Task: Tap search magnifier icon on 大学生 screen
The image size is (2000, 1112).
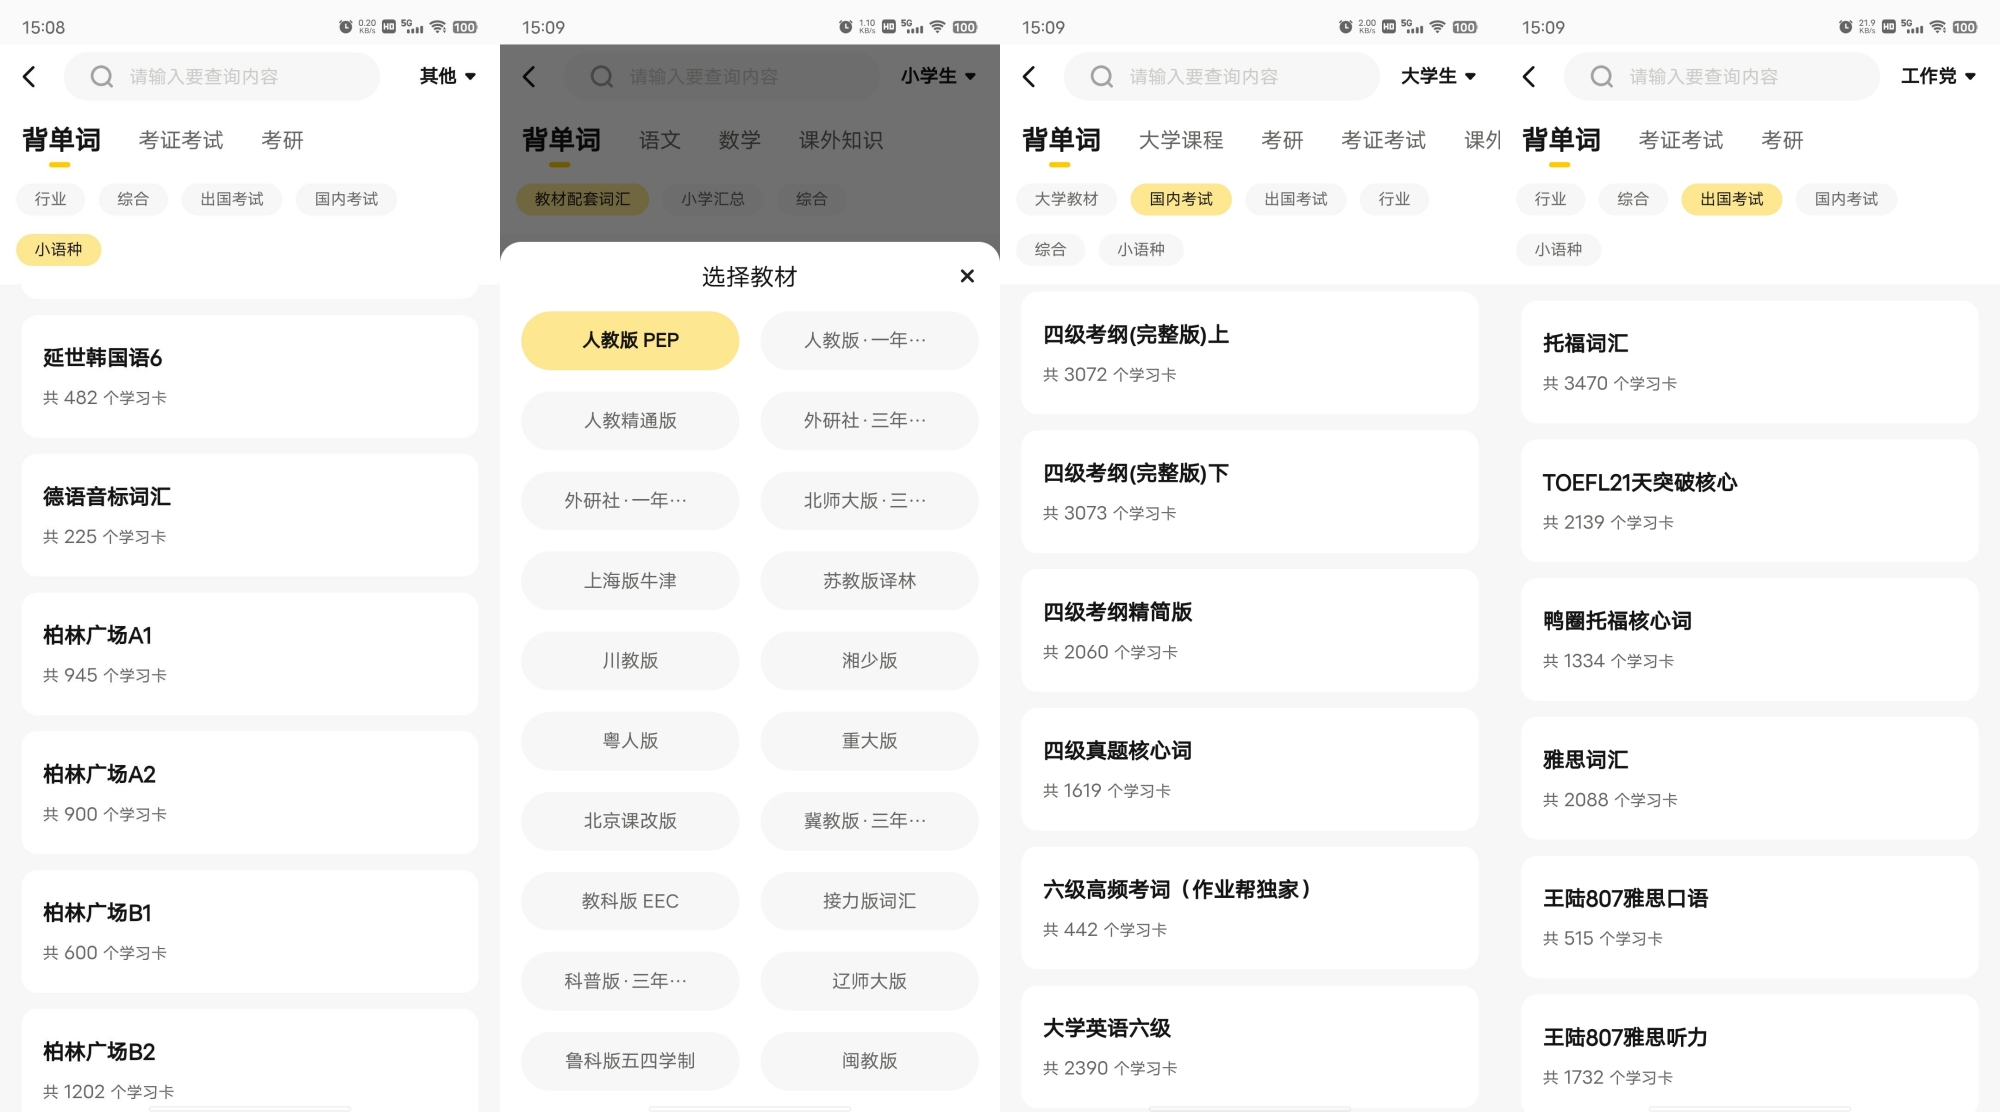Action: 1101,77
